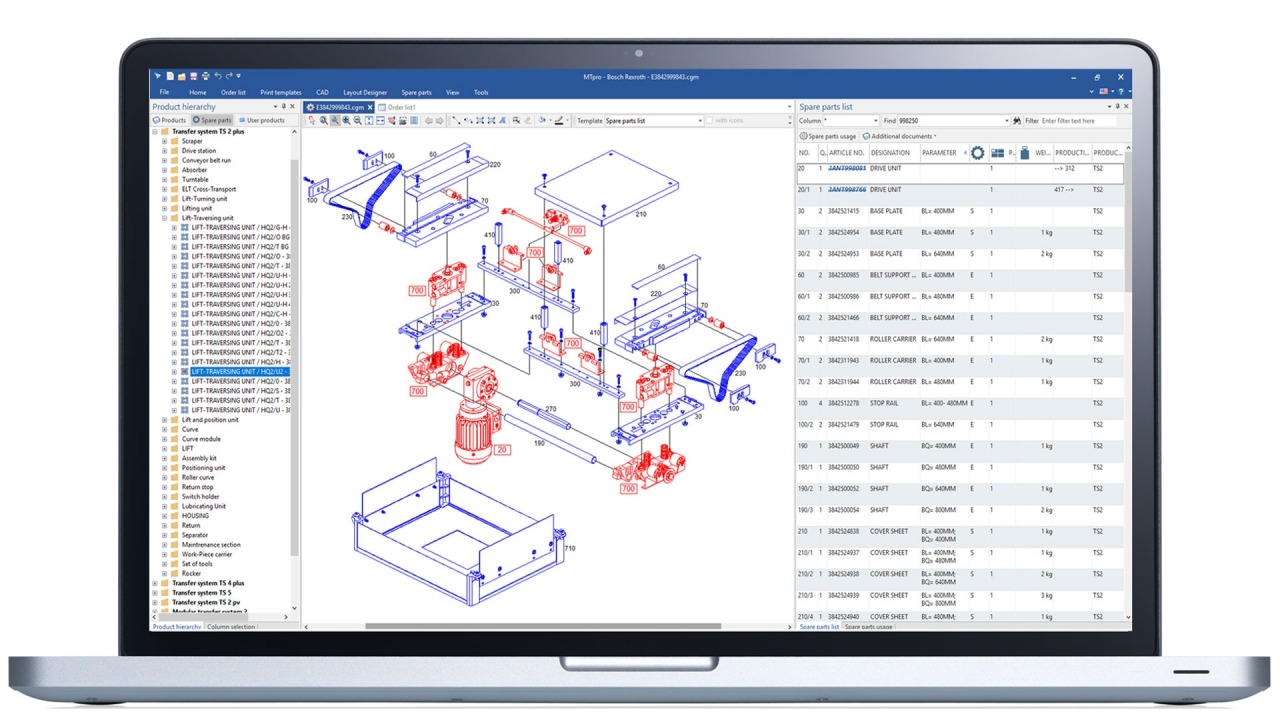The image size is (1280, 720).
Task: Open Spare parts usage via its gear icon
Action: click(806, 135)
